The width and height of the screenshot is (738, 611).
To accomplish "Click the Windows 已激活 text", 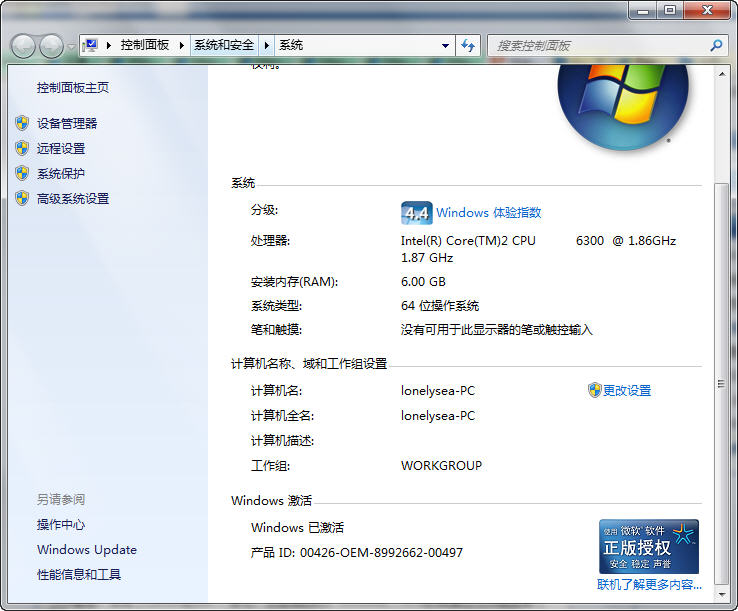I will point(297,527).
